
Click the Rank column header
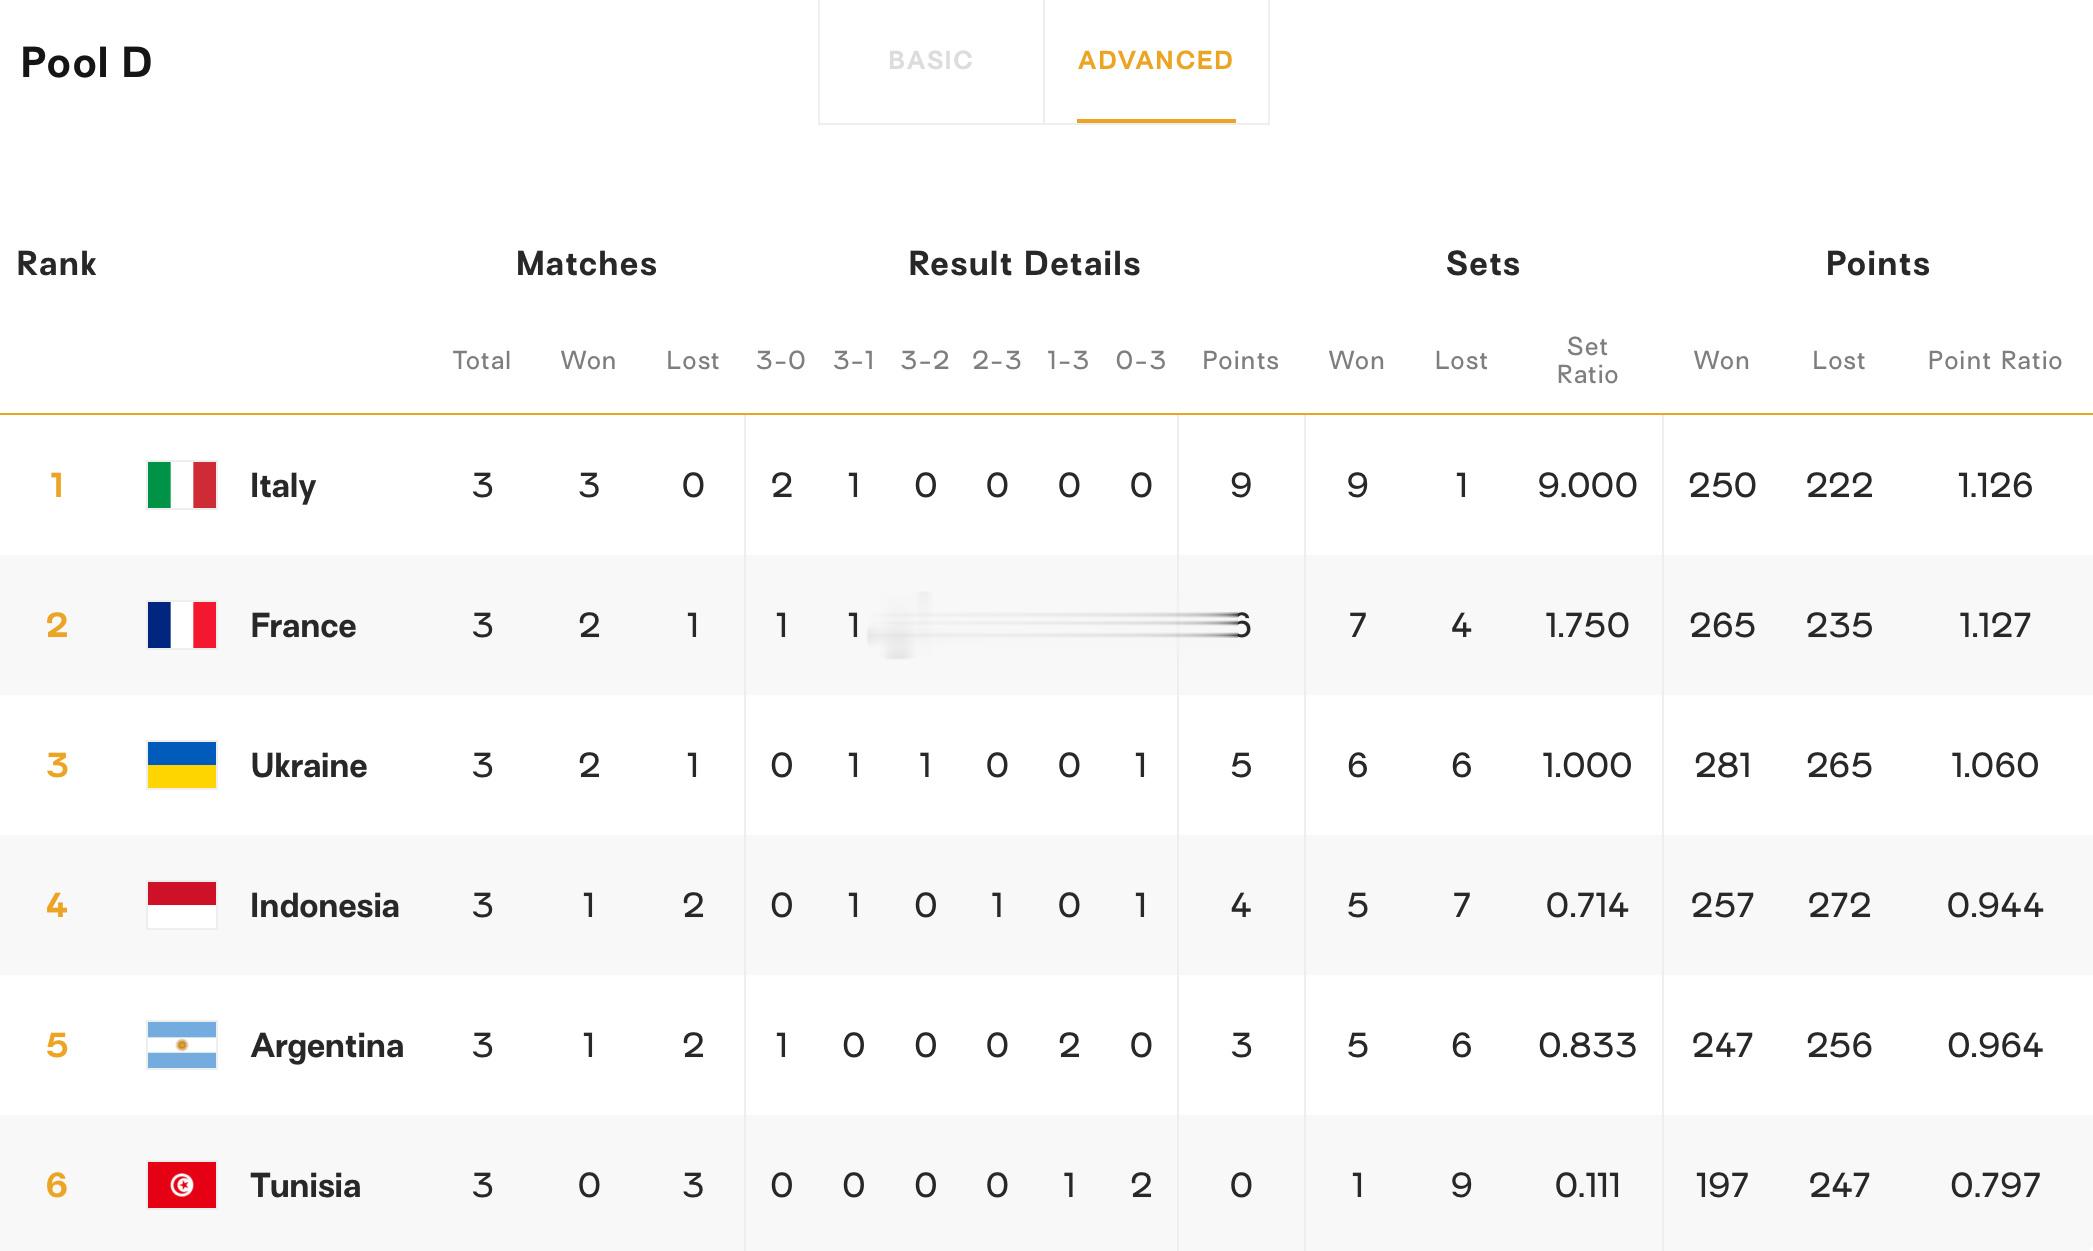tap(57, 264)
